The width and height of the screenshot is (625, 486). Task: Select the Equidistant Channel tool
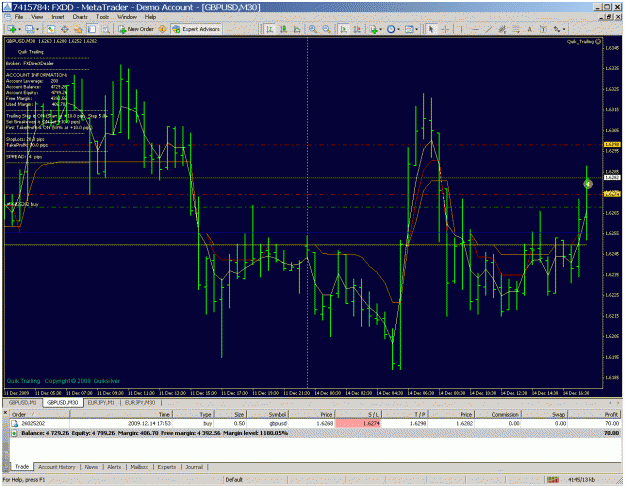(x=502, y=29)
